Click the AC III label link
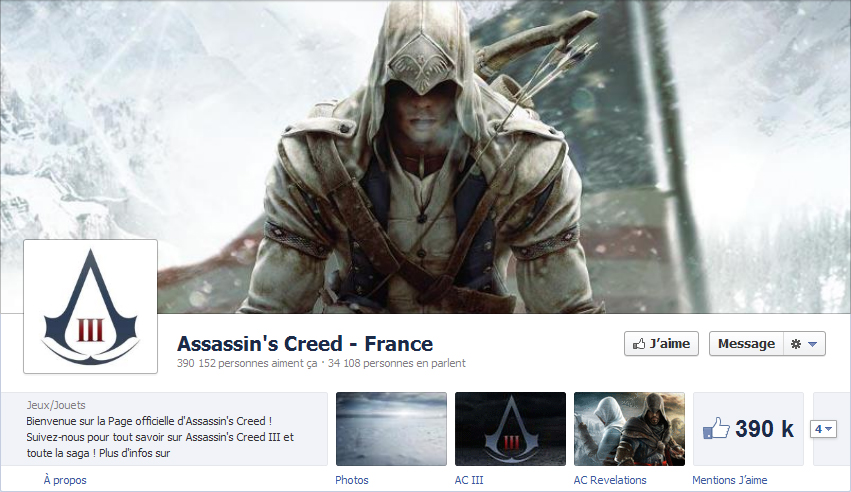The height and width of the screenshot is (492, 851). (469, 480)
